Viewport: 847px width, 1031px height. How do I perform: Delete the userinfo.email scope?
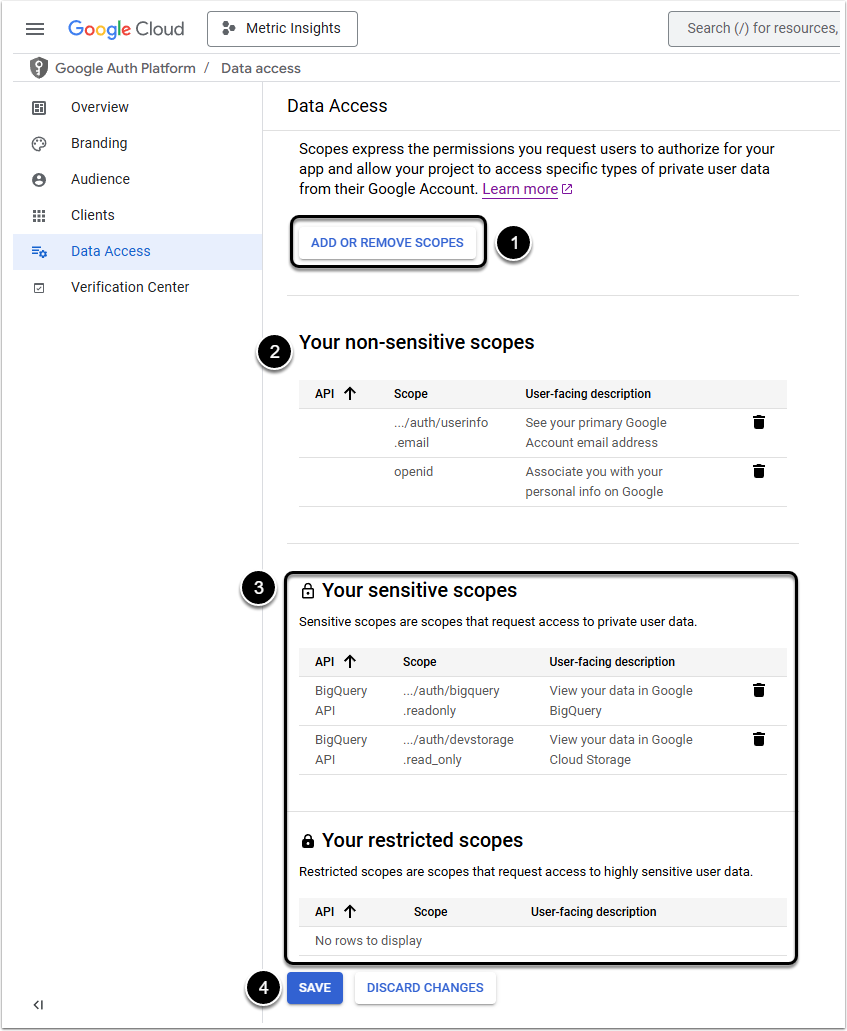tap(759, 423)
